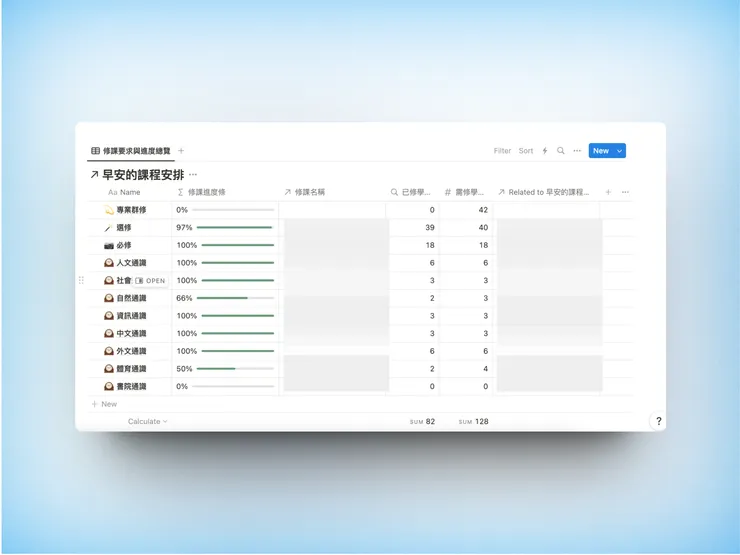This screenshot has height=555, width=740.
Task: Click the 人文通識 row icon
Action: pyautogui.click(x=109, y=263)
